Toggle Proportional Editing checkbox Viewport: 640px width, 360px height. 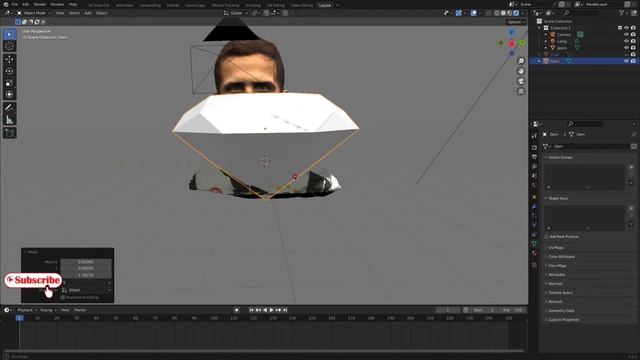62,298
